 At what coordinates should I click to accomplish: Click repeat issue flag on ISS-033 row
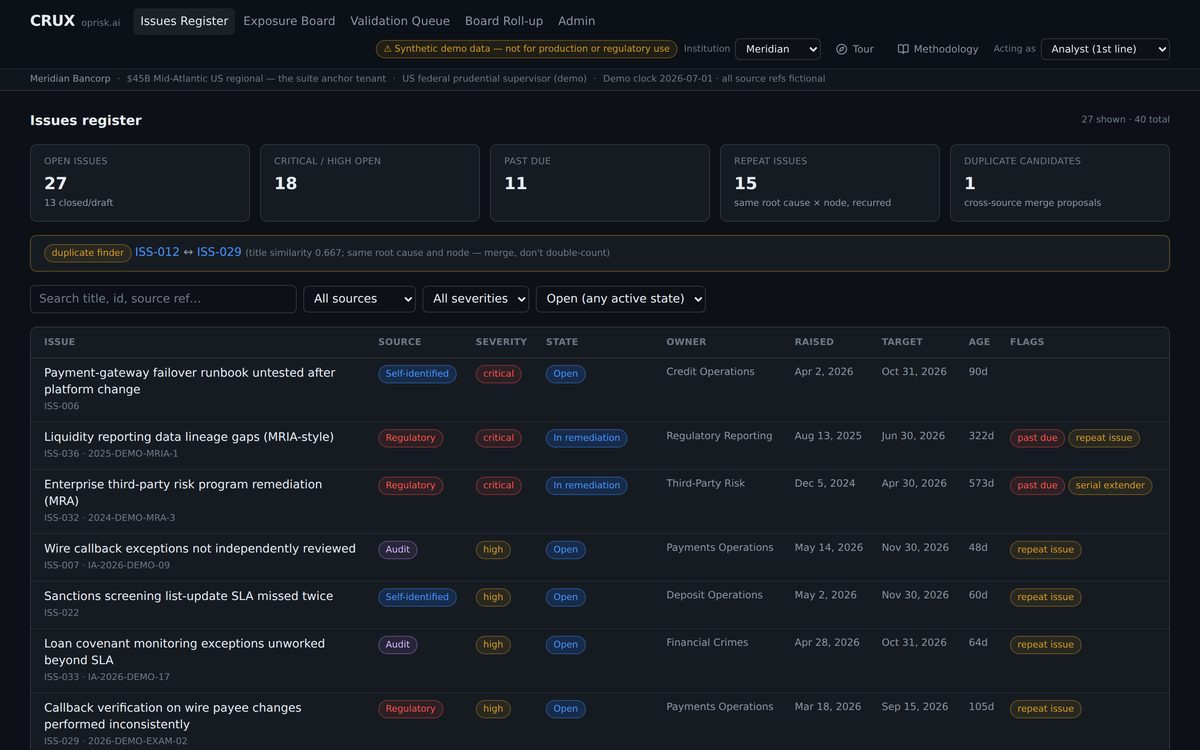1046,645
